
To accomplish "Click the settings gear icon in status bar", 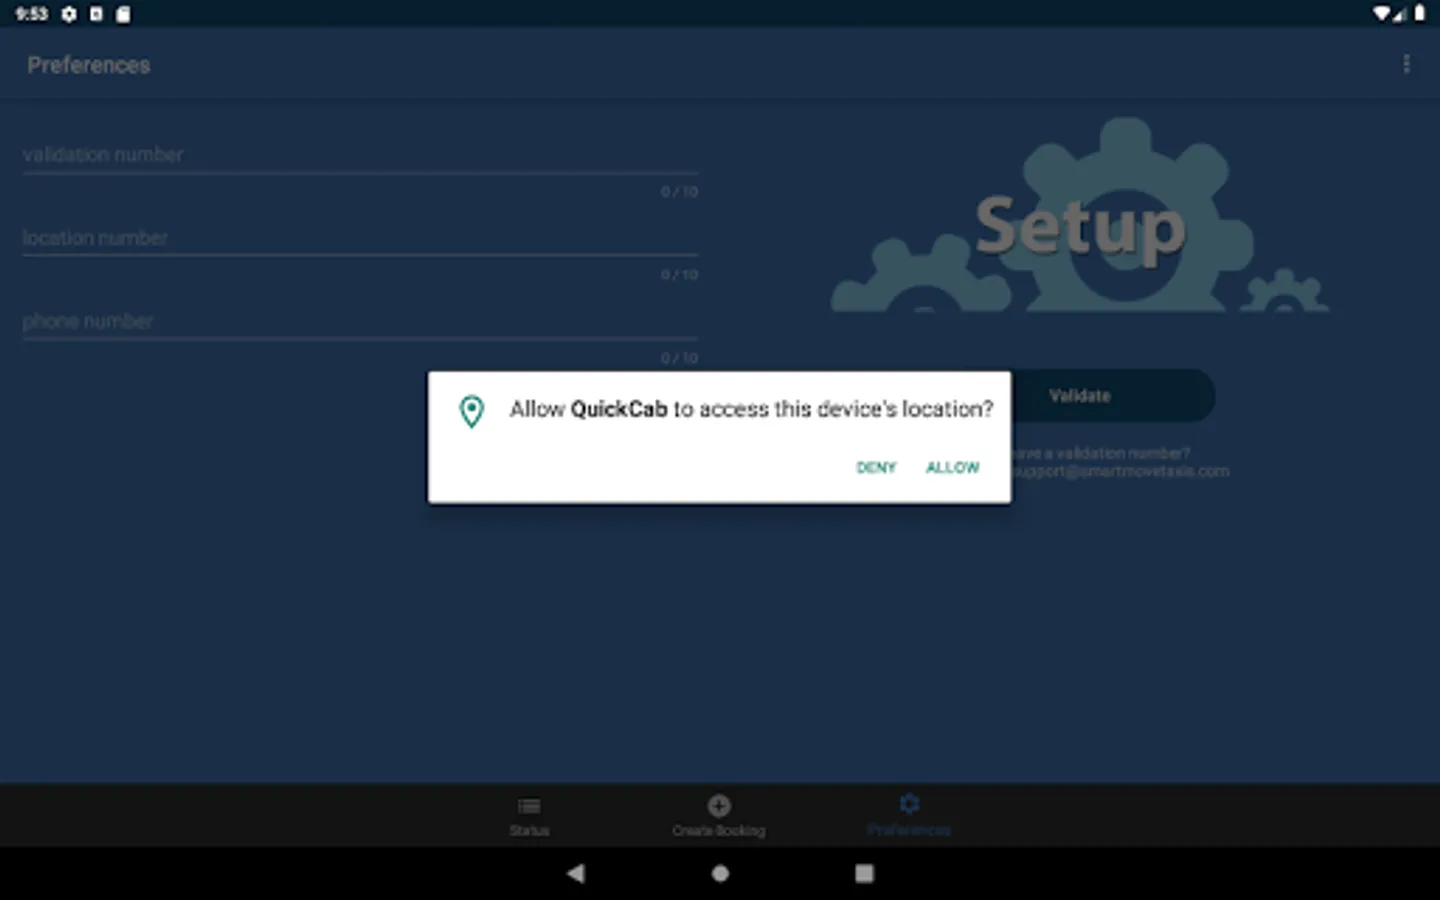I will pyautogui.click(x=69, y=14).
